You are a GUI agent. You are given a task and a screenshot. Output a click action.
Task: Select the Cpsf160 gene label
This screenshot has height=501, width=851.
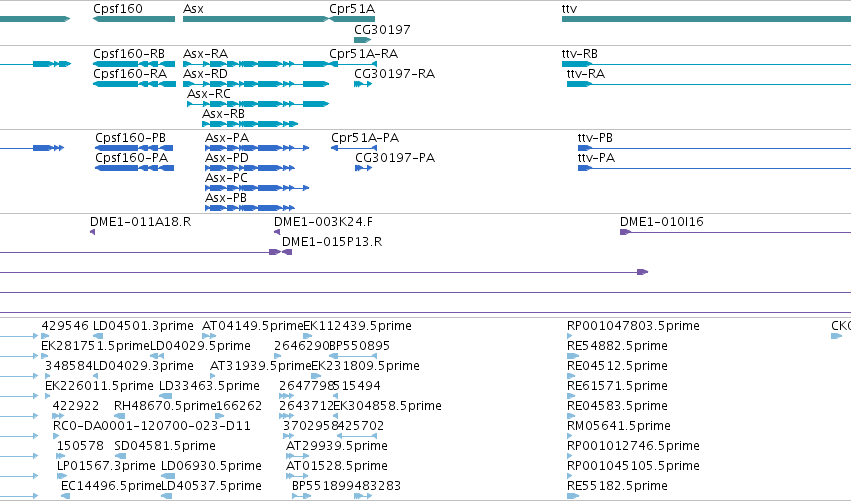[118, 9]
